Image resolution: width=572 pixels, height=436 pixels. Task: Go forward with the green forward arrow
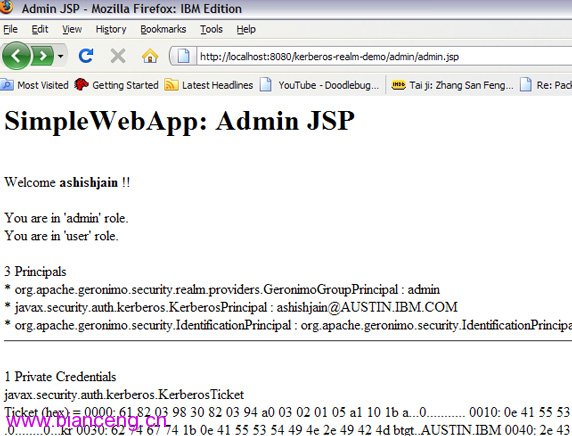(43, 56)
